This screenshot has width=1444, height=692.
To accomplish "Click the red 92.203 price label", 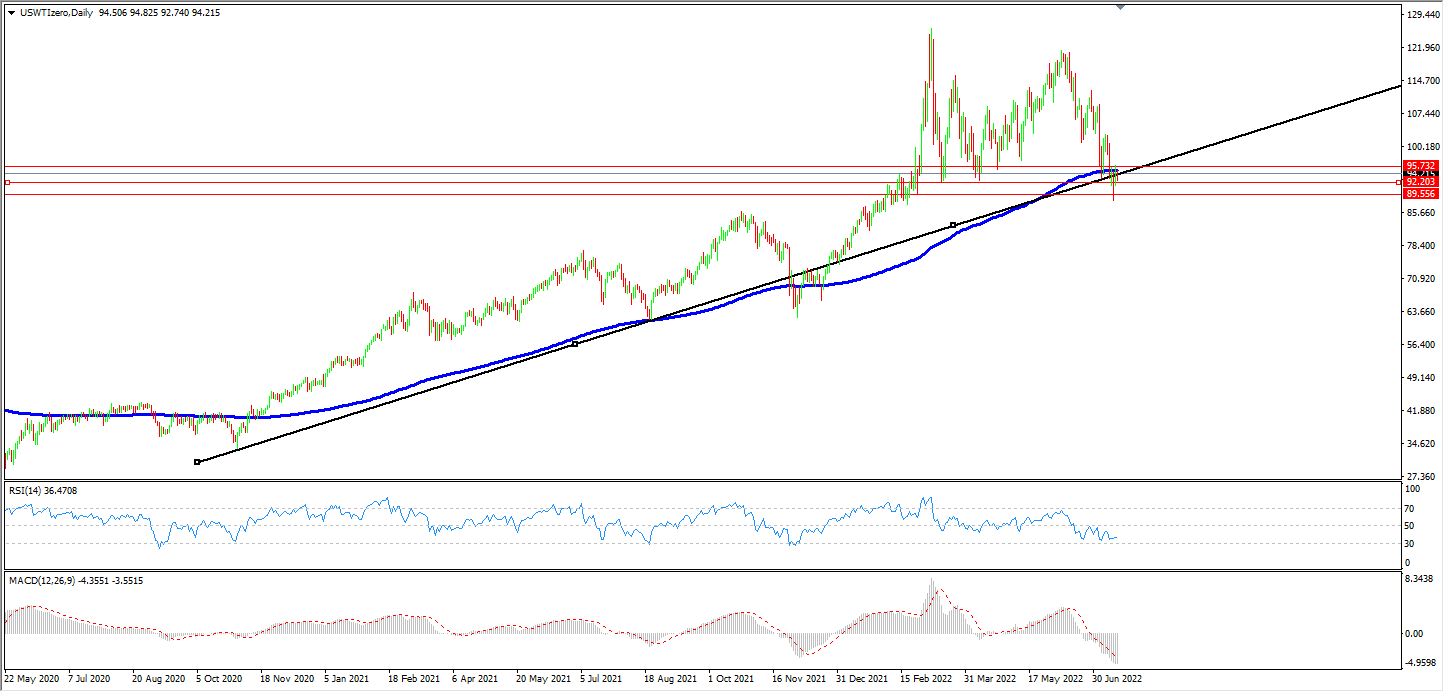I will (1420, 182).
